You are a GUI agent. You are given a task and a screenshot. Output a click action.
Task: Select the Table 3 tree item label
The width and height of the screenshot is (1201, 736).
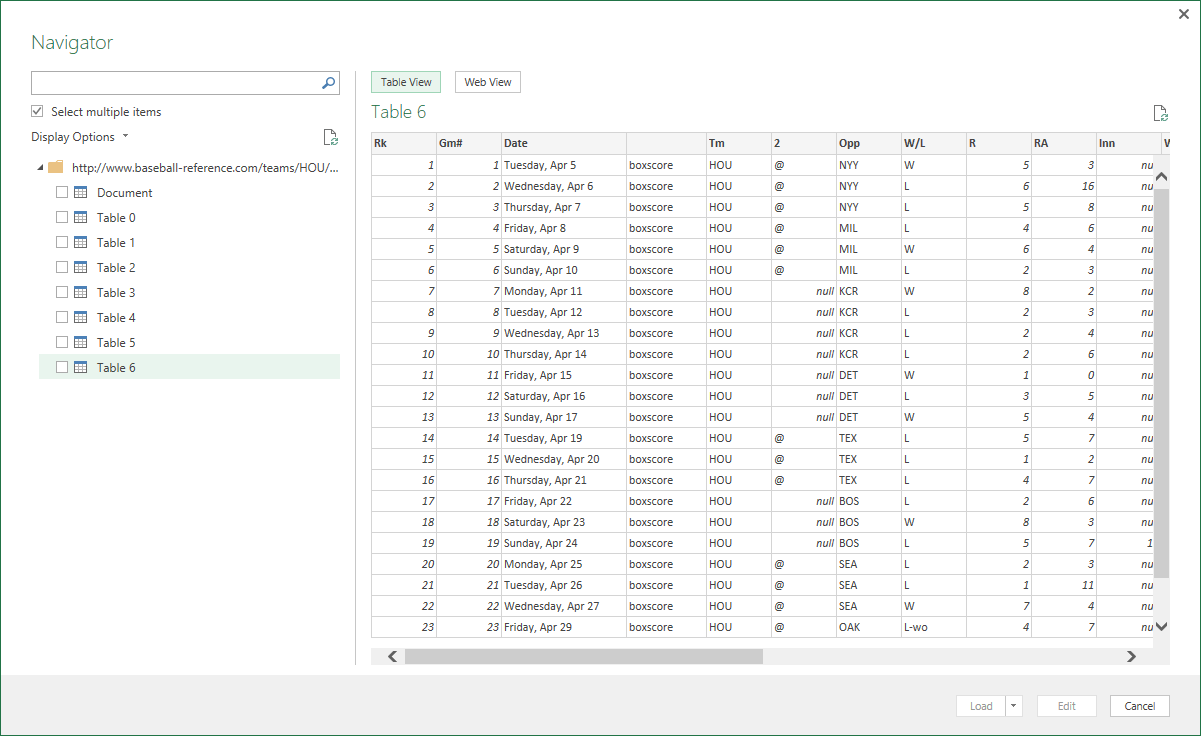(x=116, y=292)
